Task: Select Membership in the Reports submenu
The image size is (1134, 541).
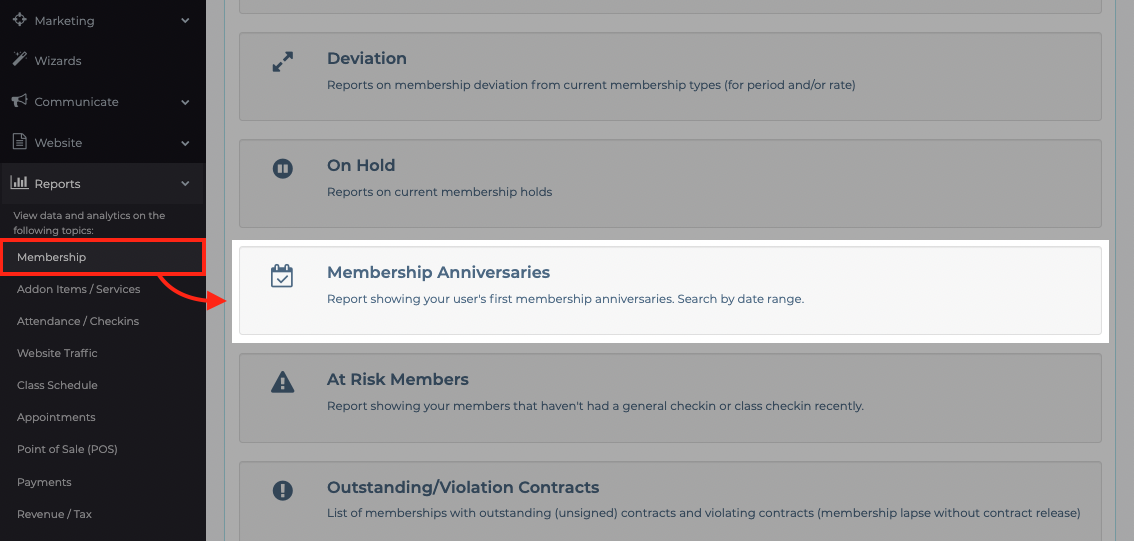Action: click(x=103, y=257)
